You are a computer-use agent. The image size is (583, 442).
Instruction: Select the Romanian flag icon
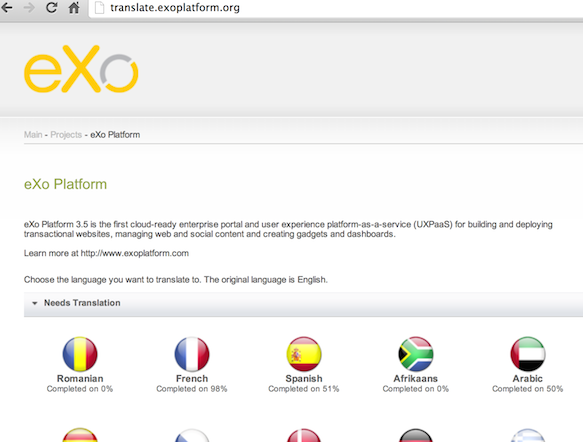80,354
